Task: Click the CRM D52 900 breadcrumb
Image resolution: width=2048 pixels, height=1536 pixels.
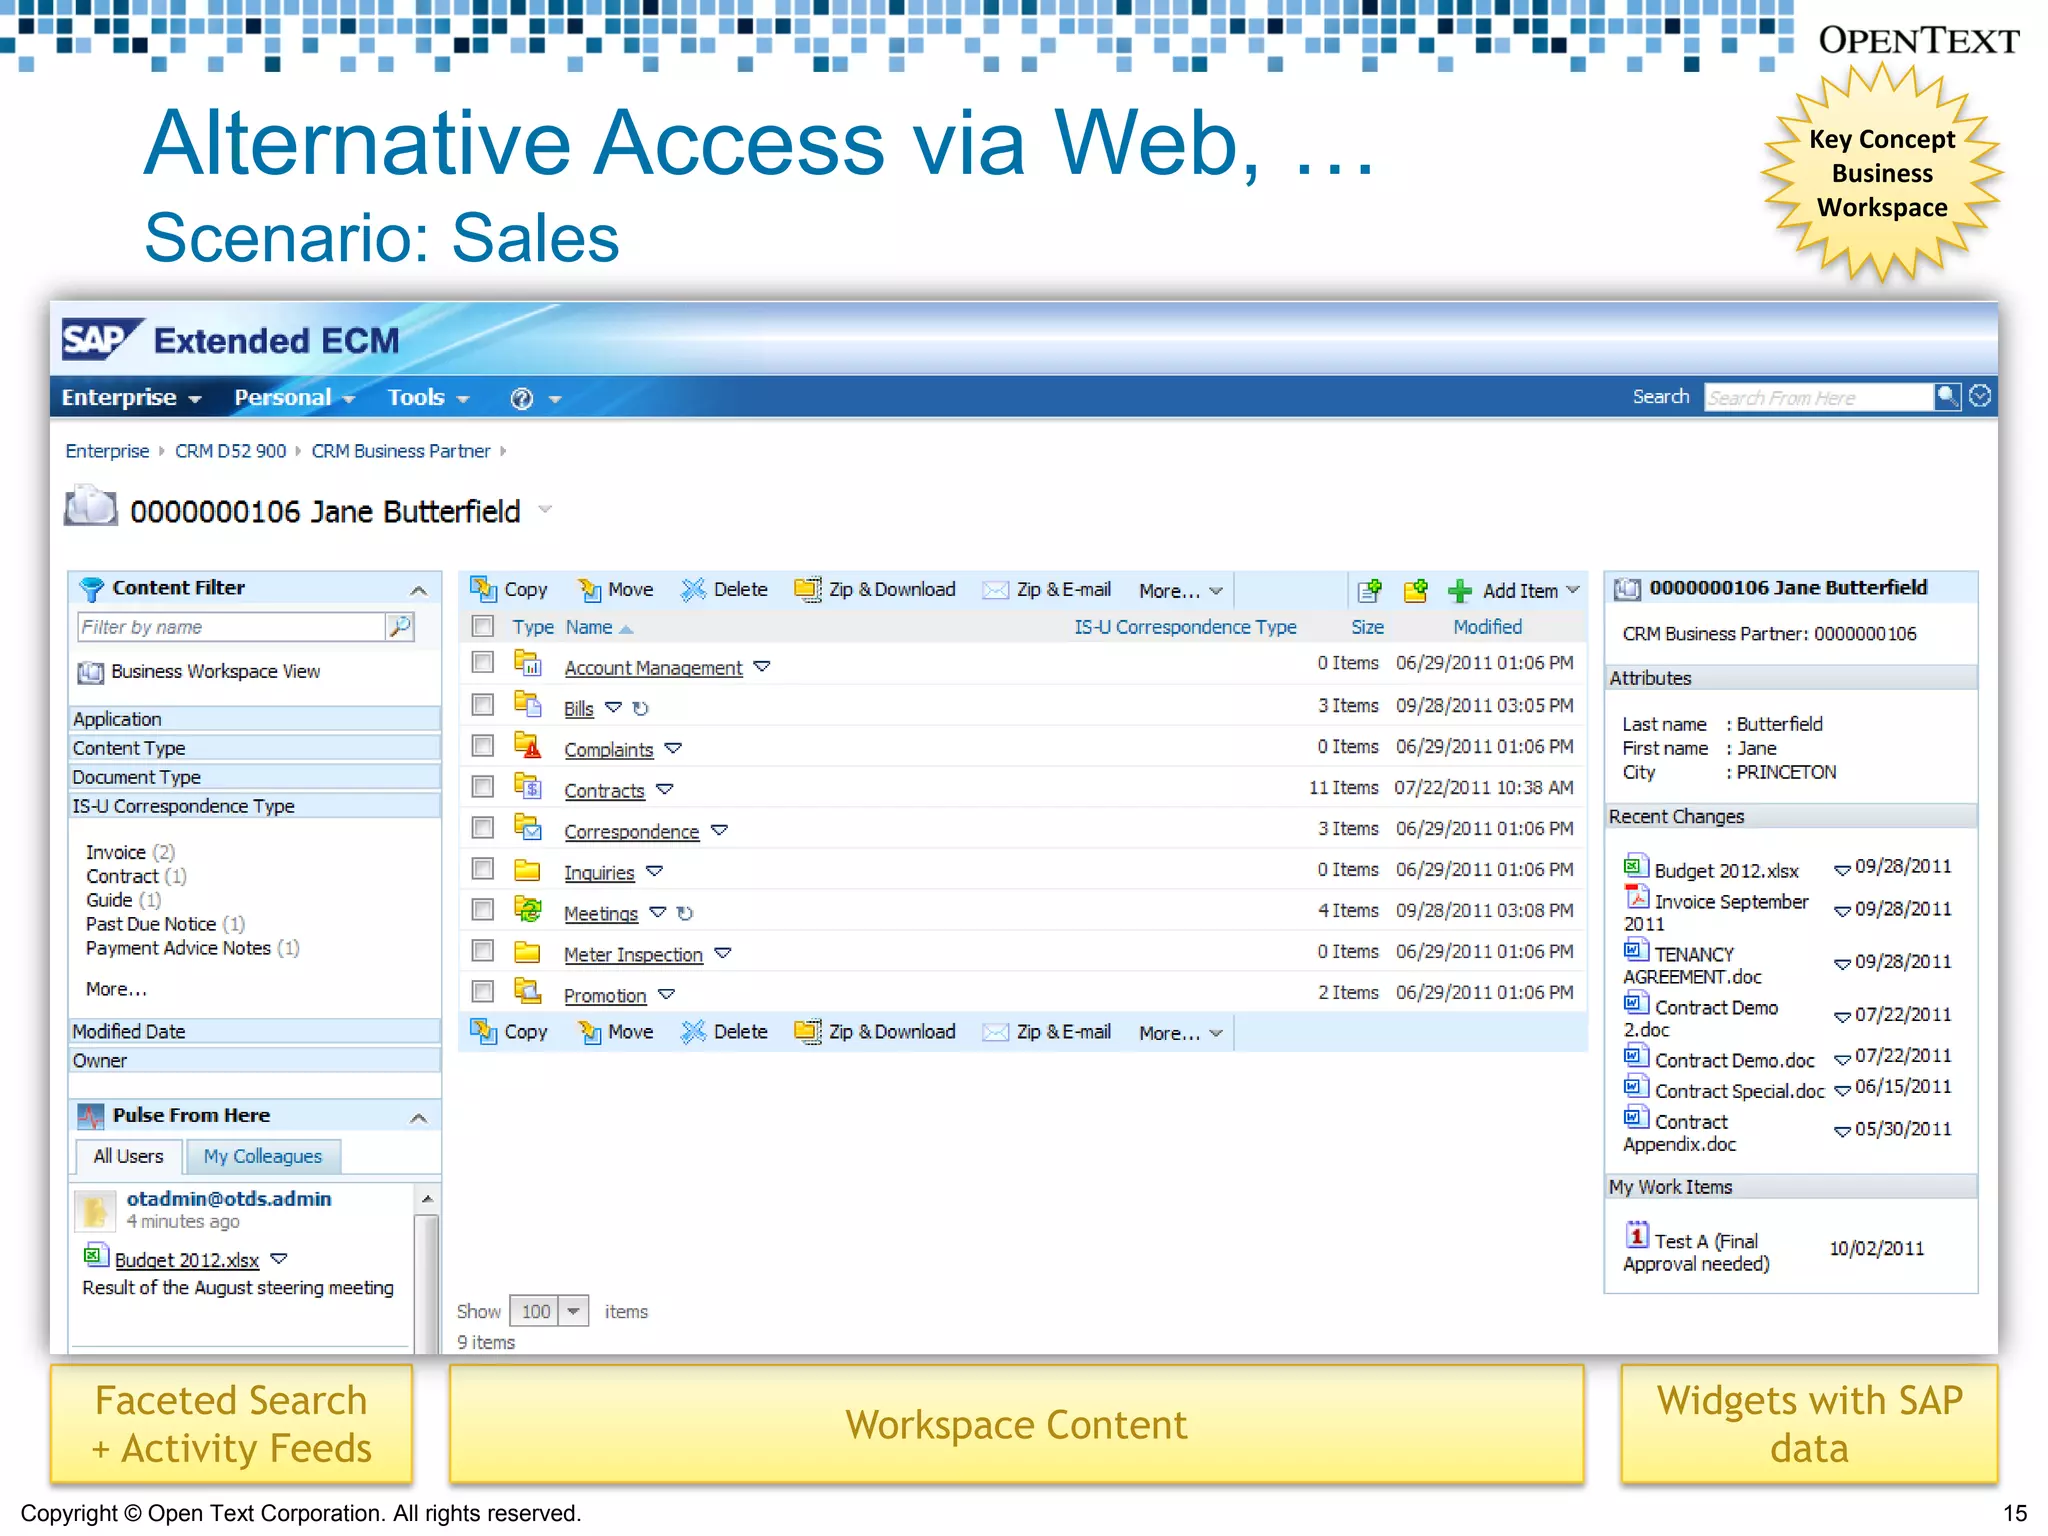Action: (x=231, y=451)
